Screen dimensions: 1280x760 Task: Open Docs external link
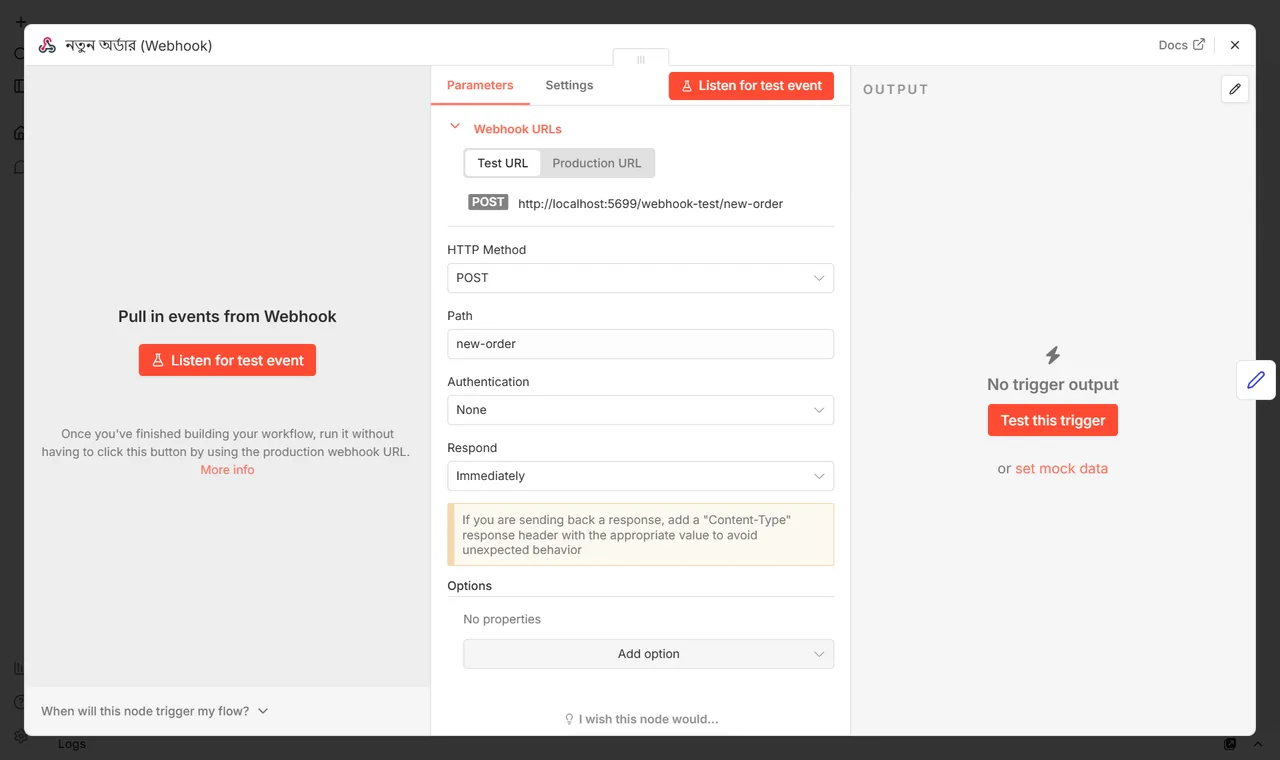1181,45
